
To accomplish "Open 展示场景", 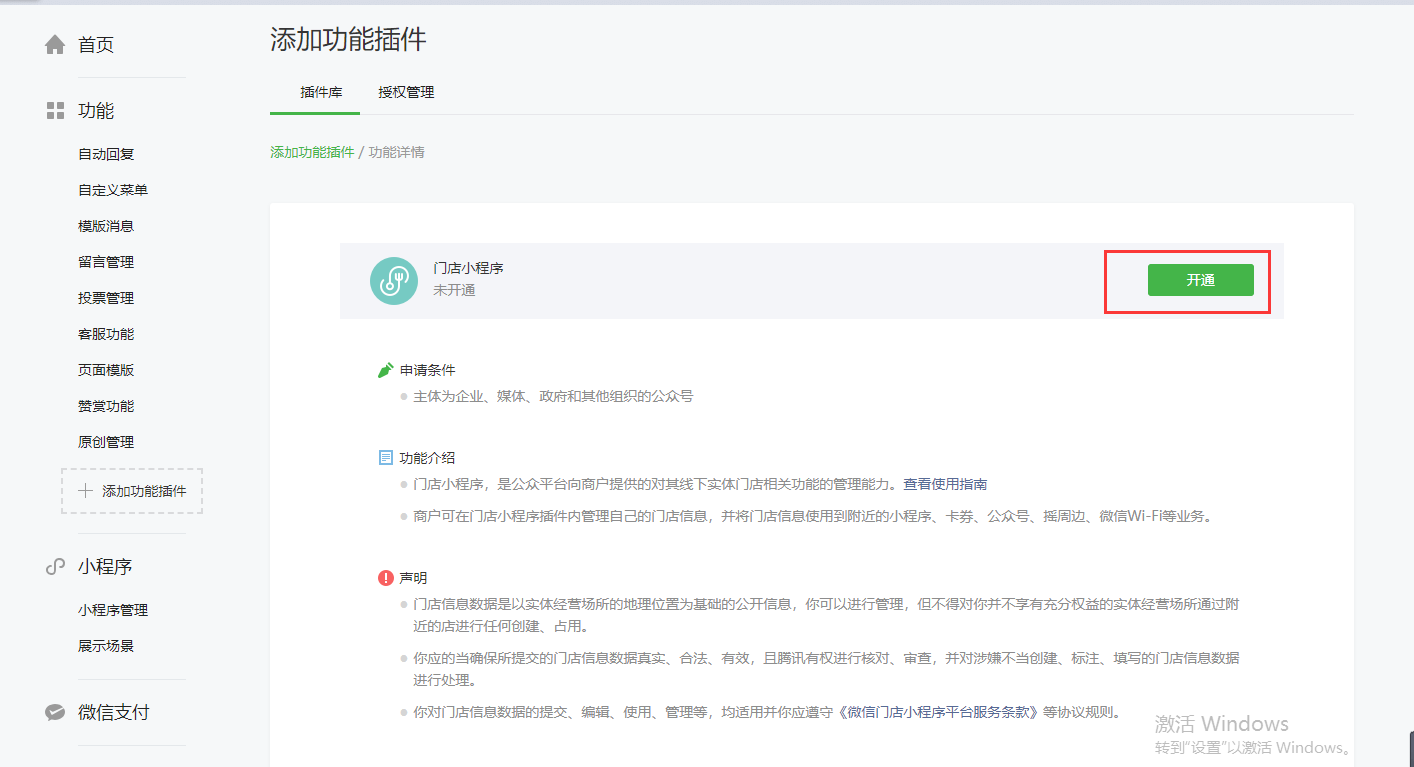I will pyautogui.click(x=106, y=646).
